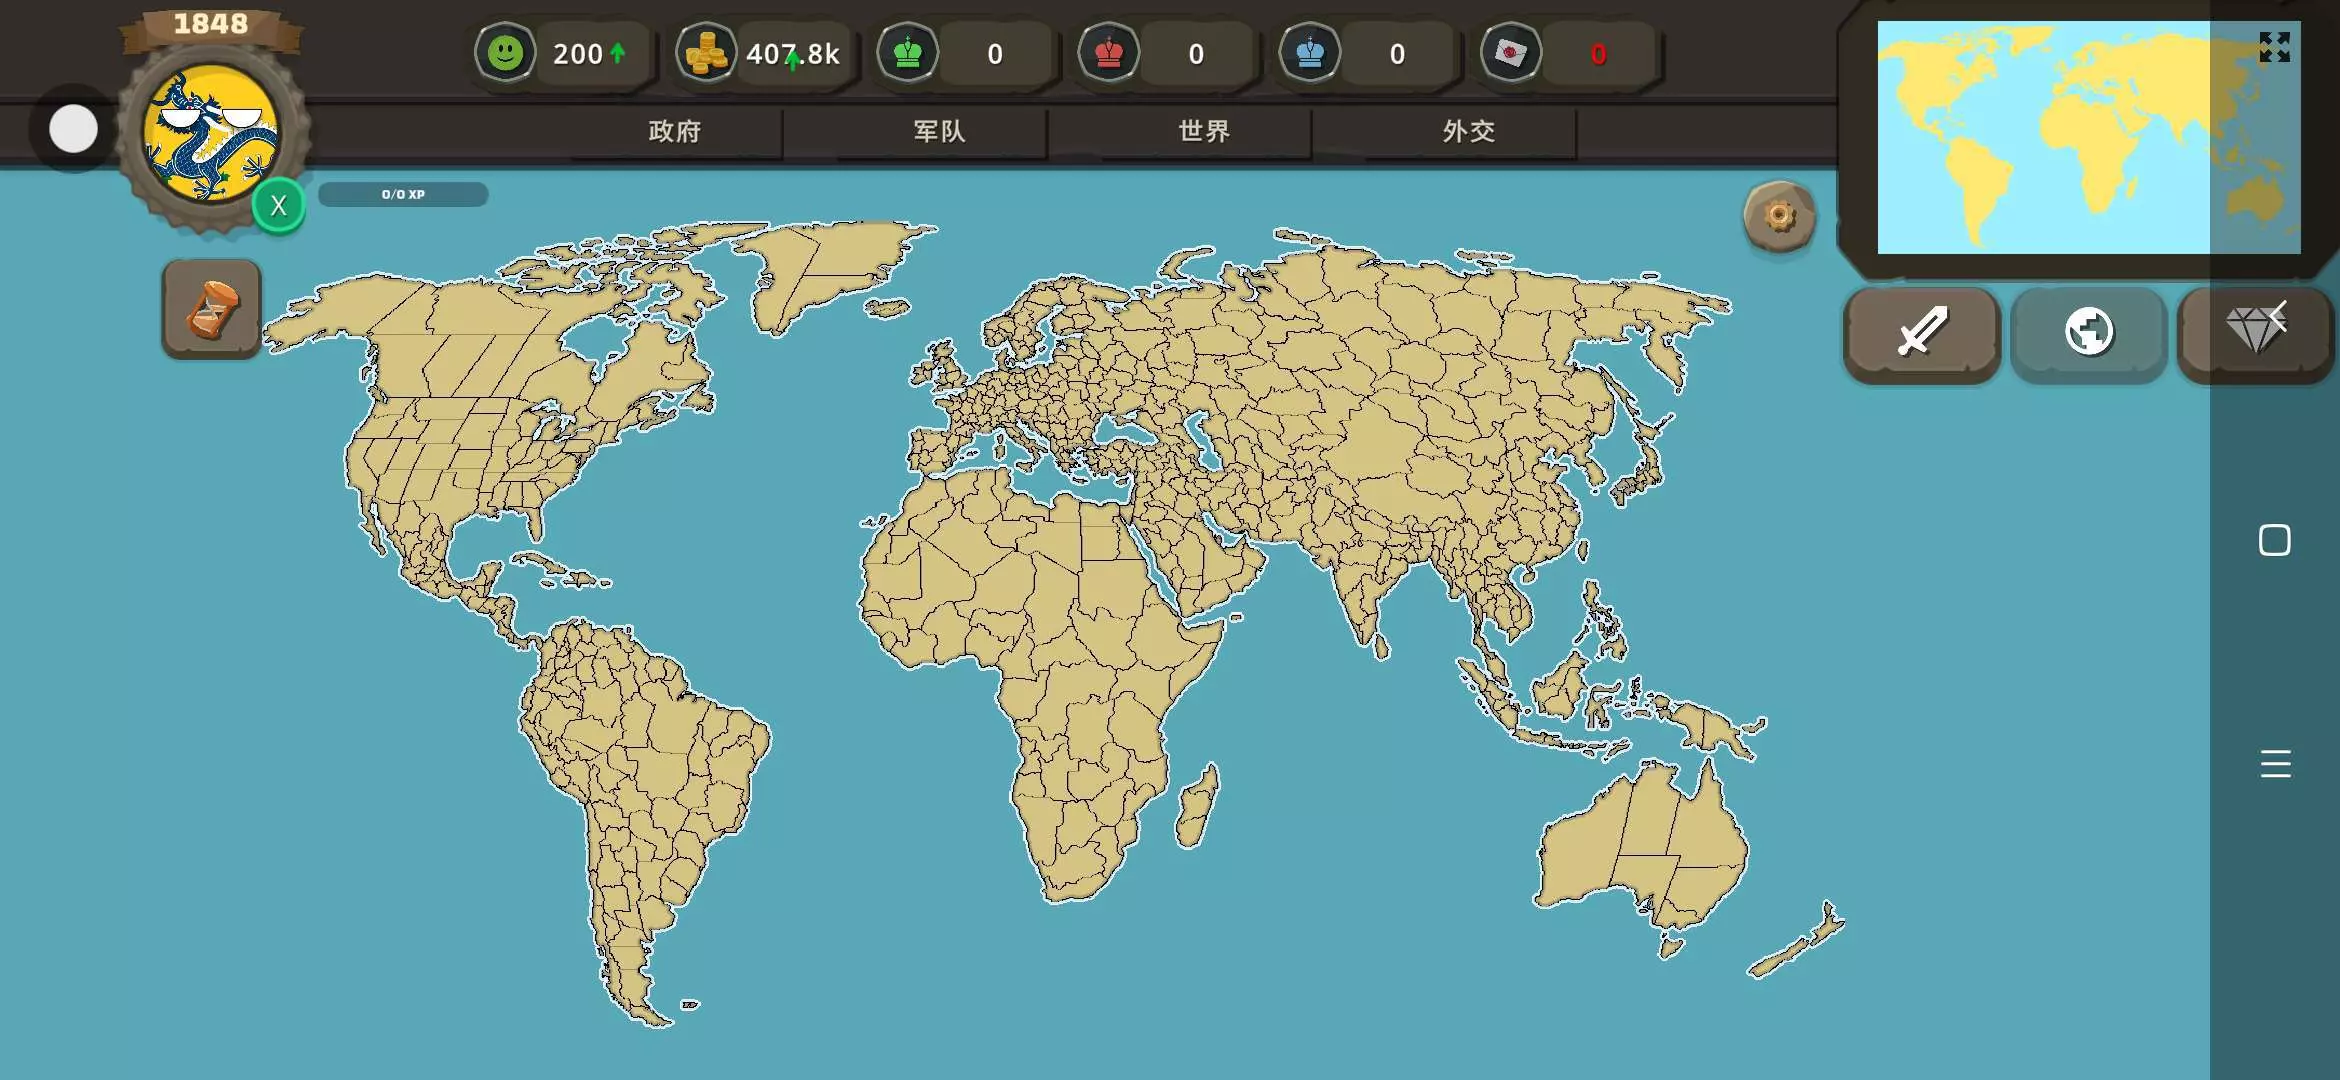Open the 政府 government tab

pyautogui.click(x=674, y=131)
